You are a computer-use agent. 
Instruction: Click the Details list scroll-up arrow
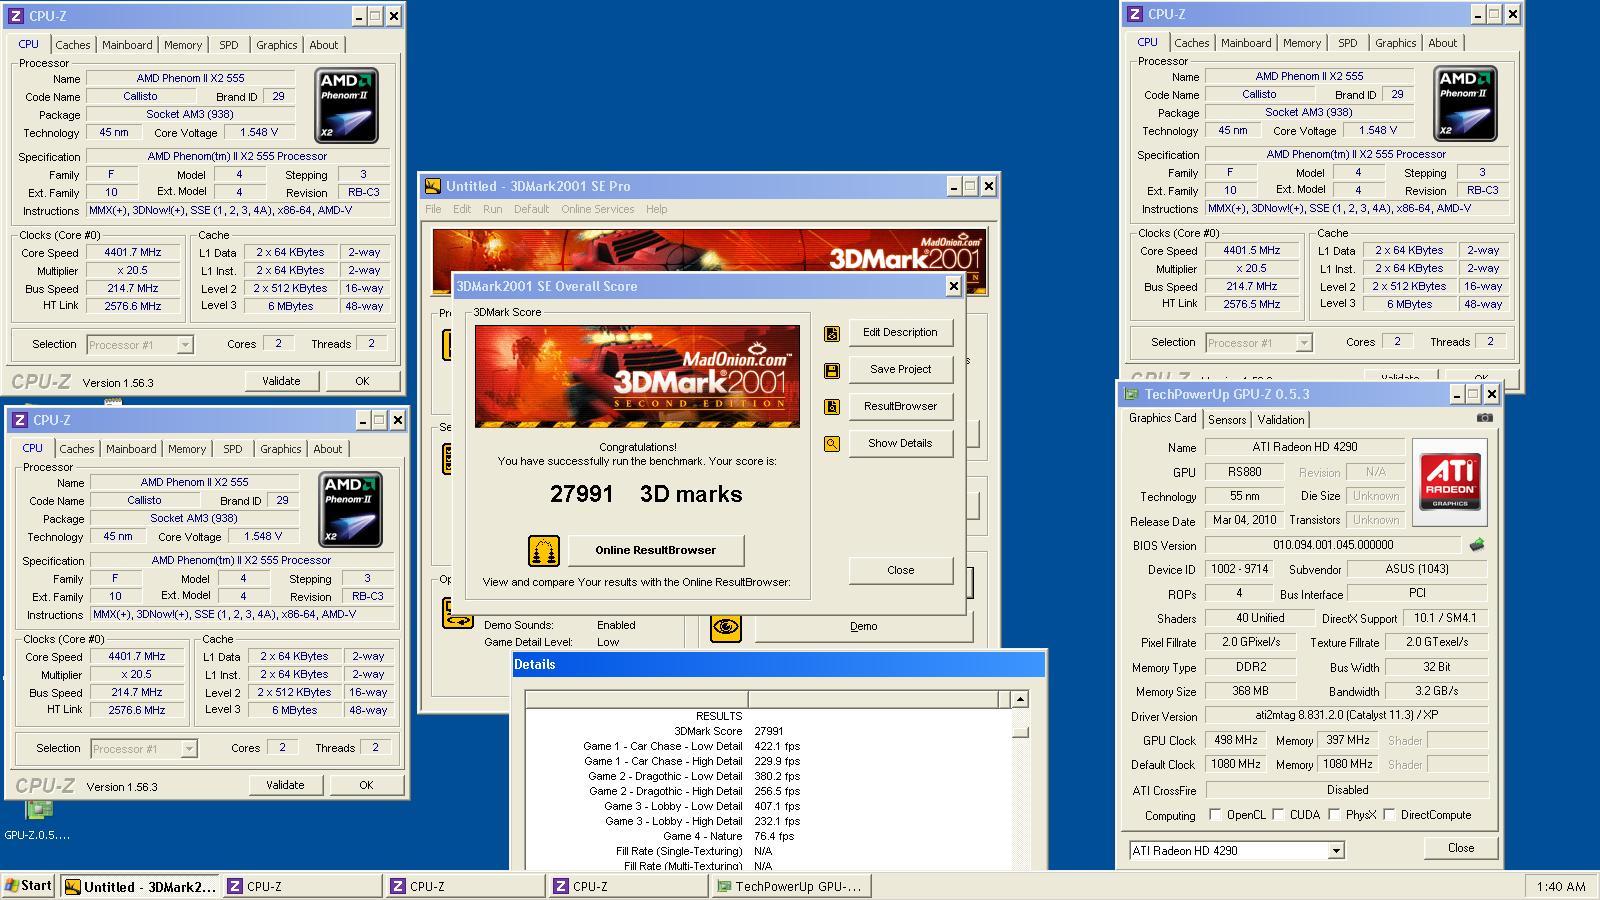pyautogui.click(x=1020, y=700)
